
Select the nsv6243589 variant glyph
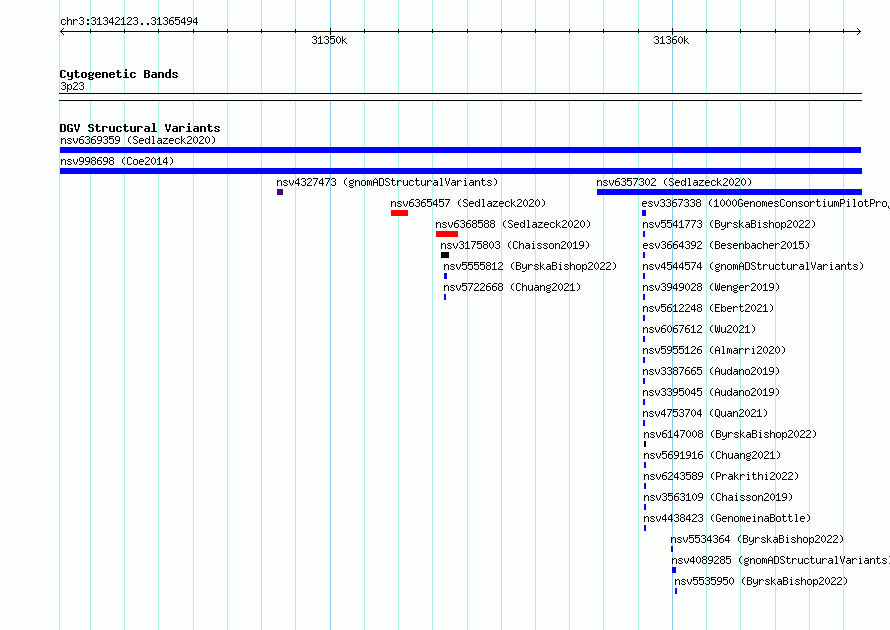(645, 486)
